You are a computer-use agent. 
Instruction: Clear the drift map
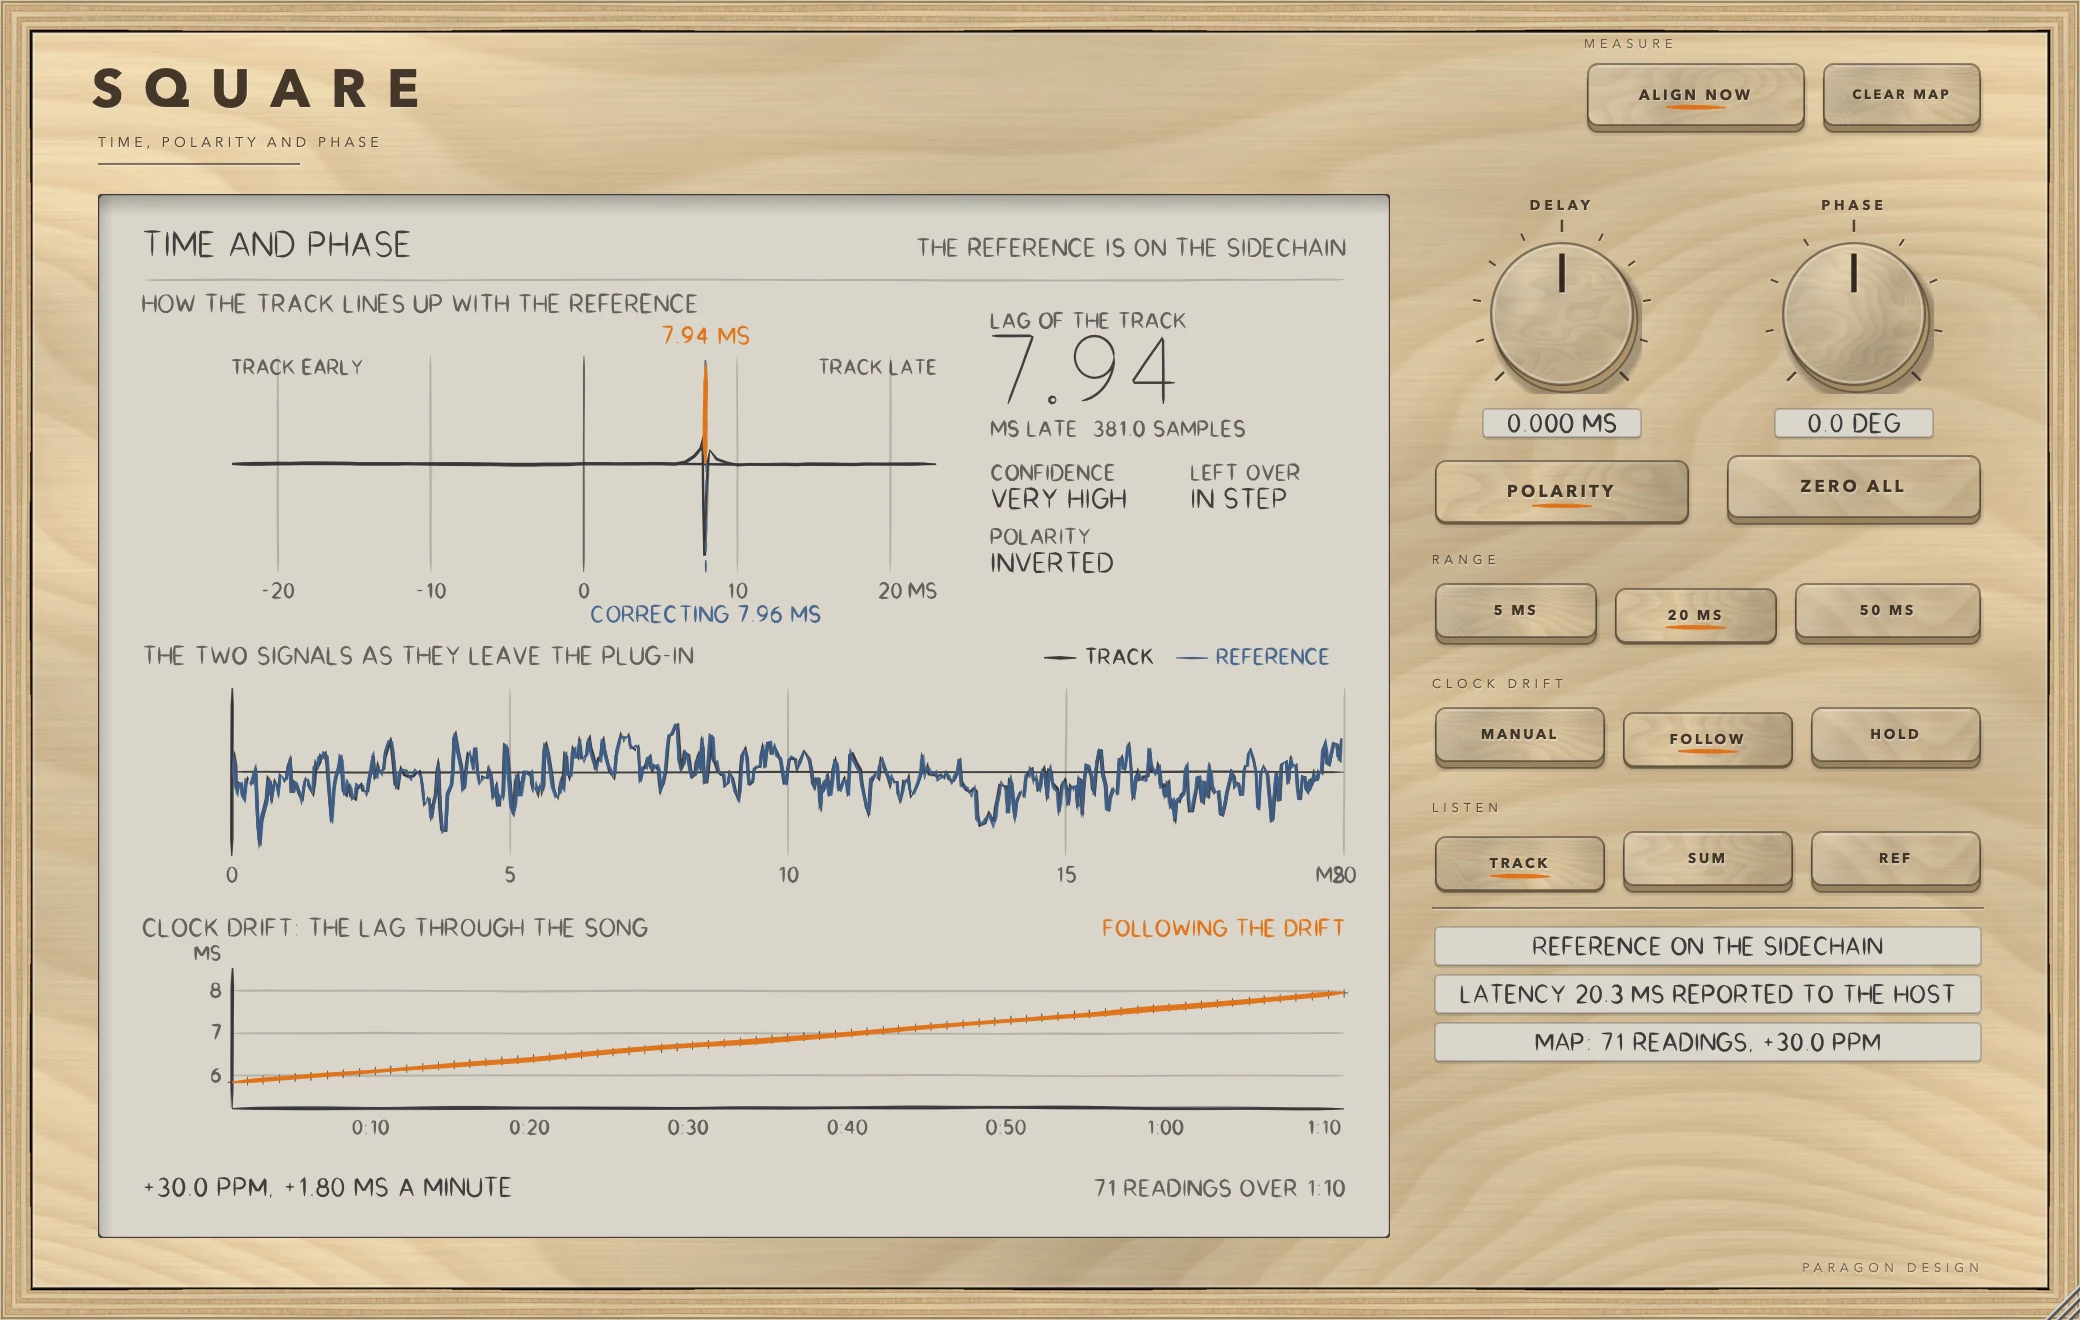[x=1901, y=96]
